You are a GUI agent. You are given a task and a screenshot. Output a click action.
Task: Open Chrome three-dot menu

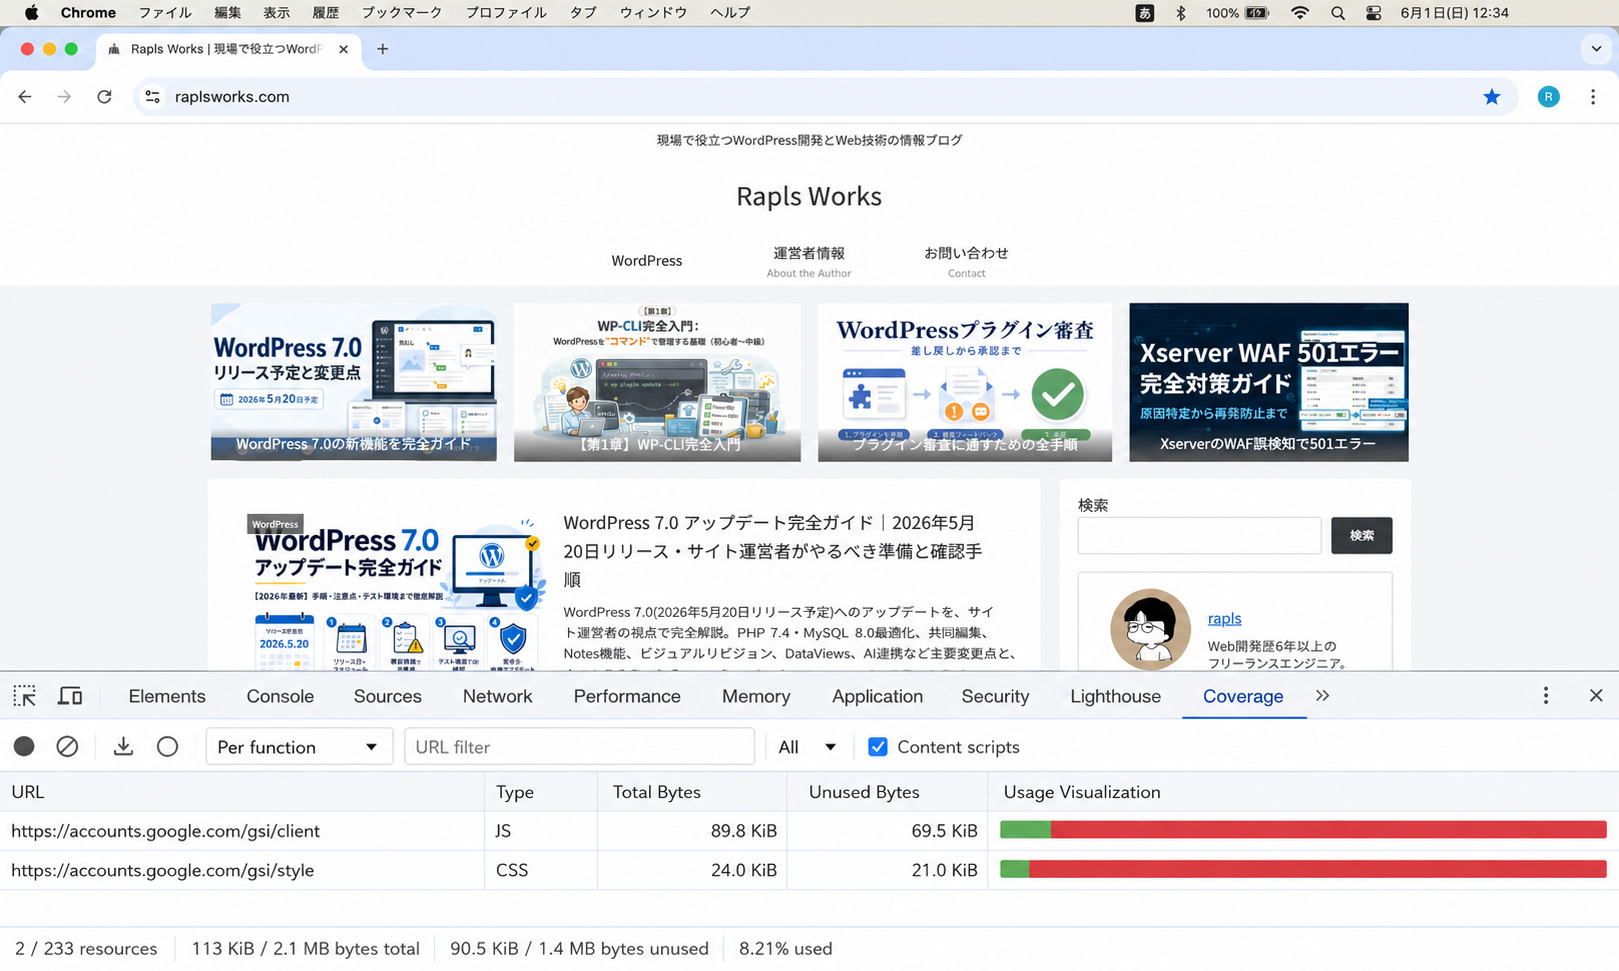1593,97
